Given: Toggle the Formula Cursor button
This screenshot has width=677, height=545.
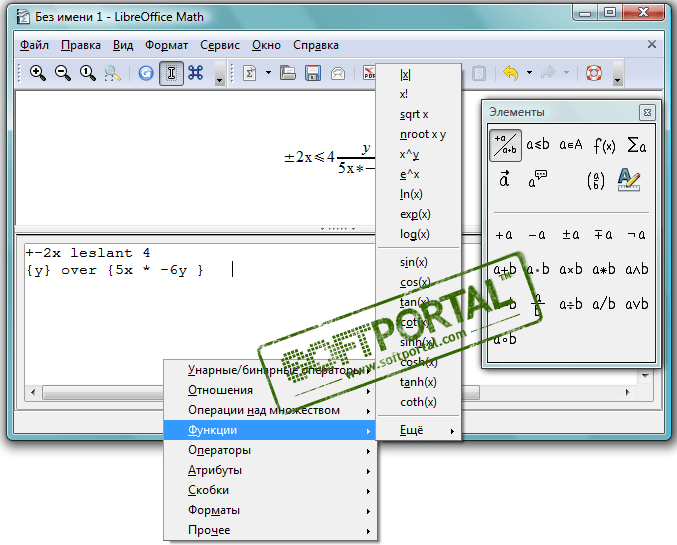Looking at the screenshot, I should tap(171, 73).
